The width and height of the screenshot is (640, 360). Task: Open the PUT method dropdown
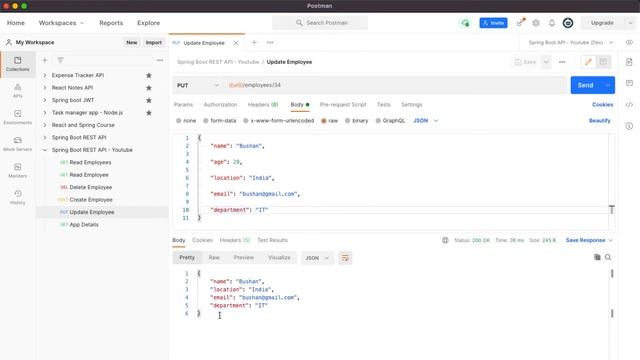pos(198,85)
